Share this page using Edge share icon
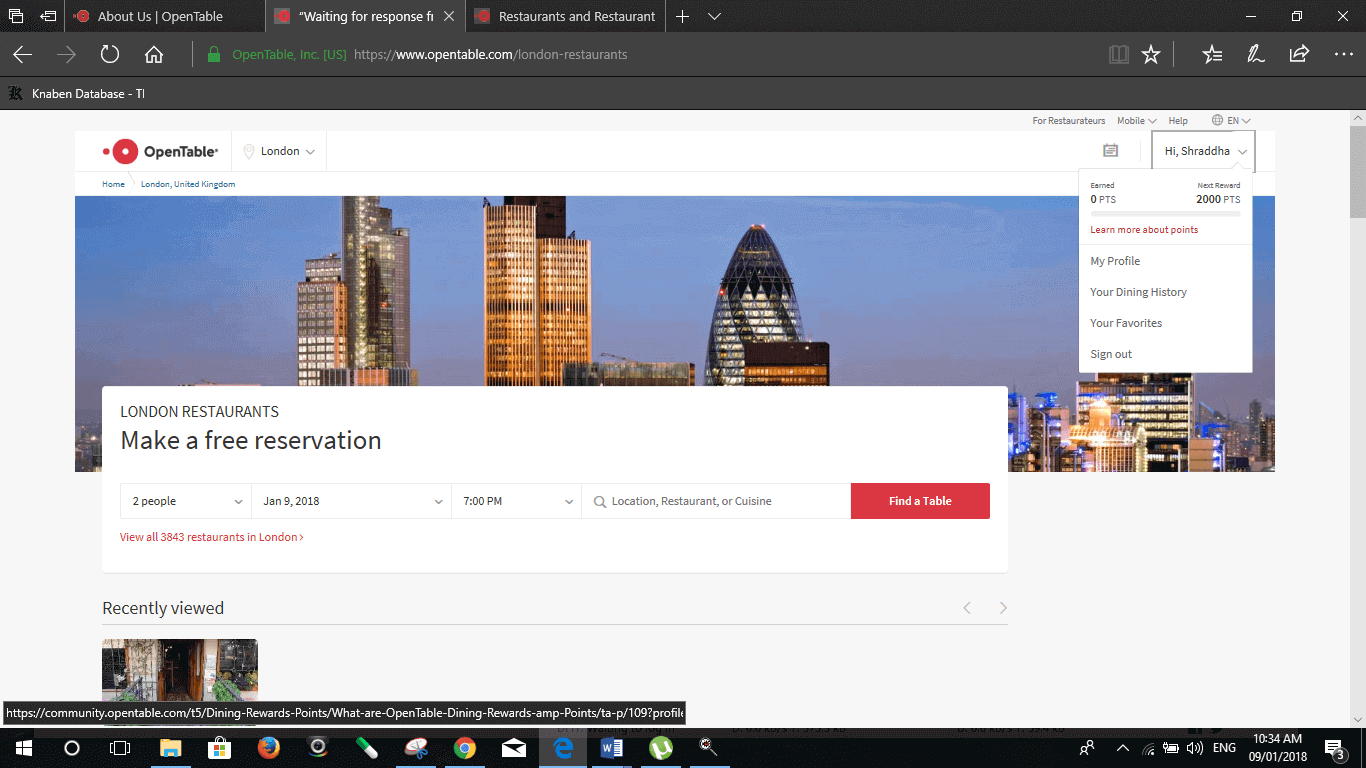The height and width of the screenshot is (768, 1366). 1299,55
